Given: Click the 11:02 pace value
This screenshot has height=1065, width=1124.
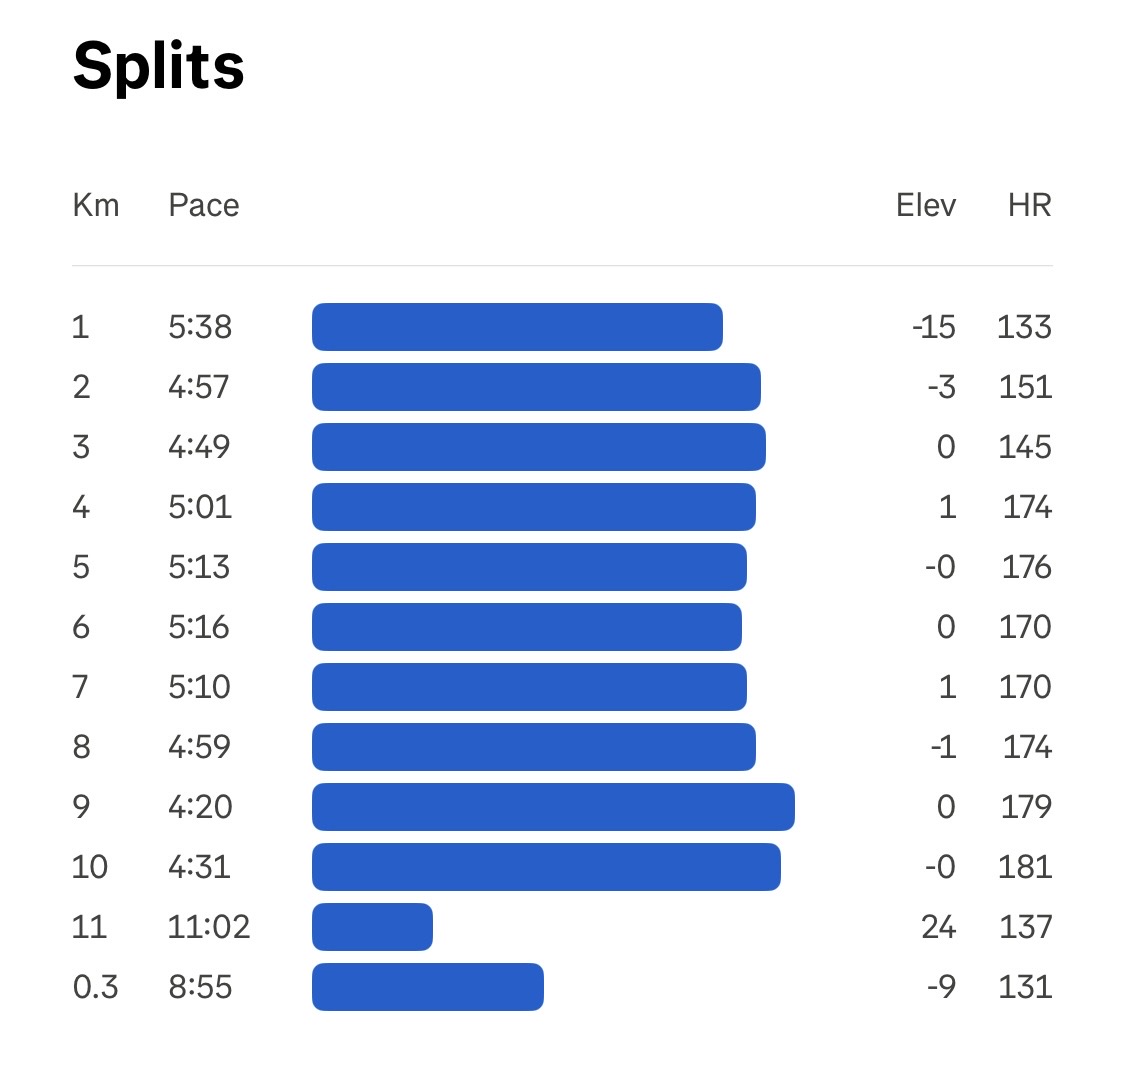Looking at the screenshot, I should point(209,927).
